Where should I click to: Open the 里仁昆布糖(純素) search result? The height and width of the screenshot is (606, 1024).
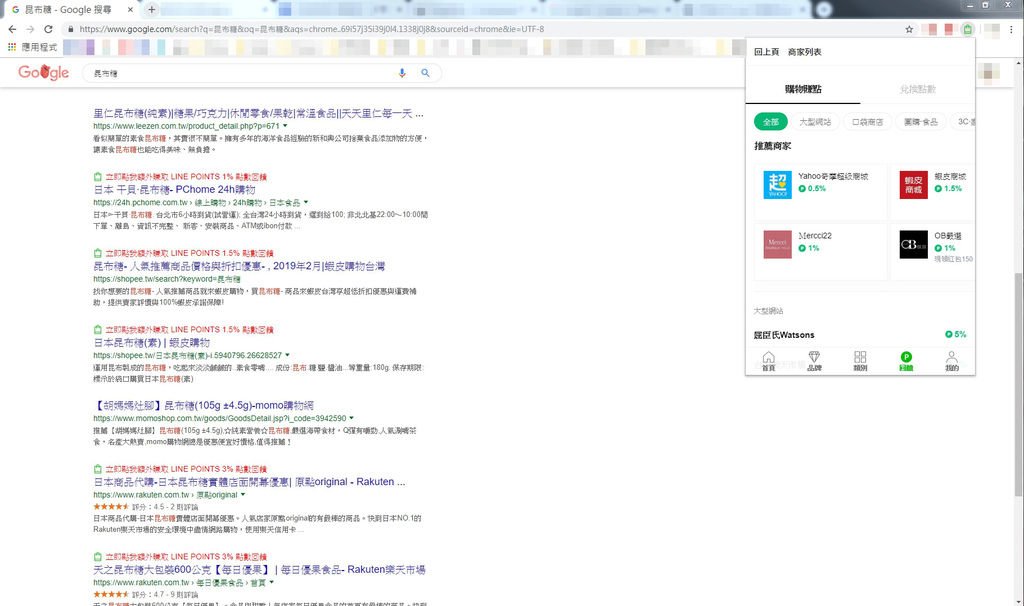tap(258, 114)
